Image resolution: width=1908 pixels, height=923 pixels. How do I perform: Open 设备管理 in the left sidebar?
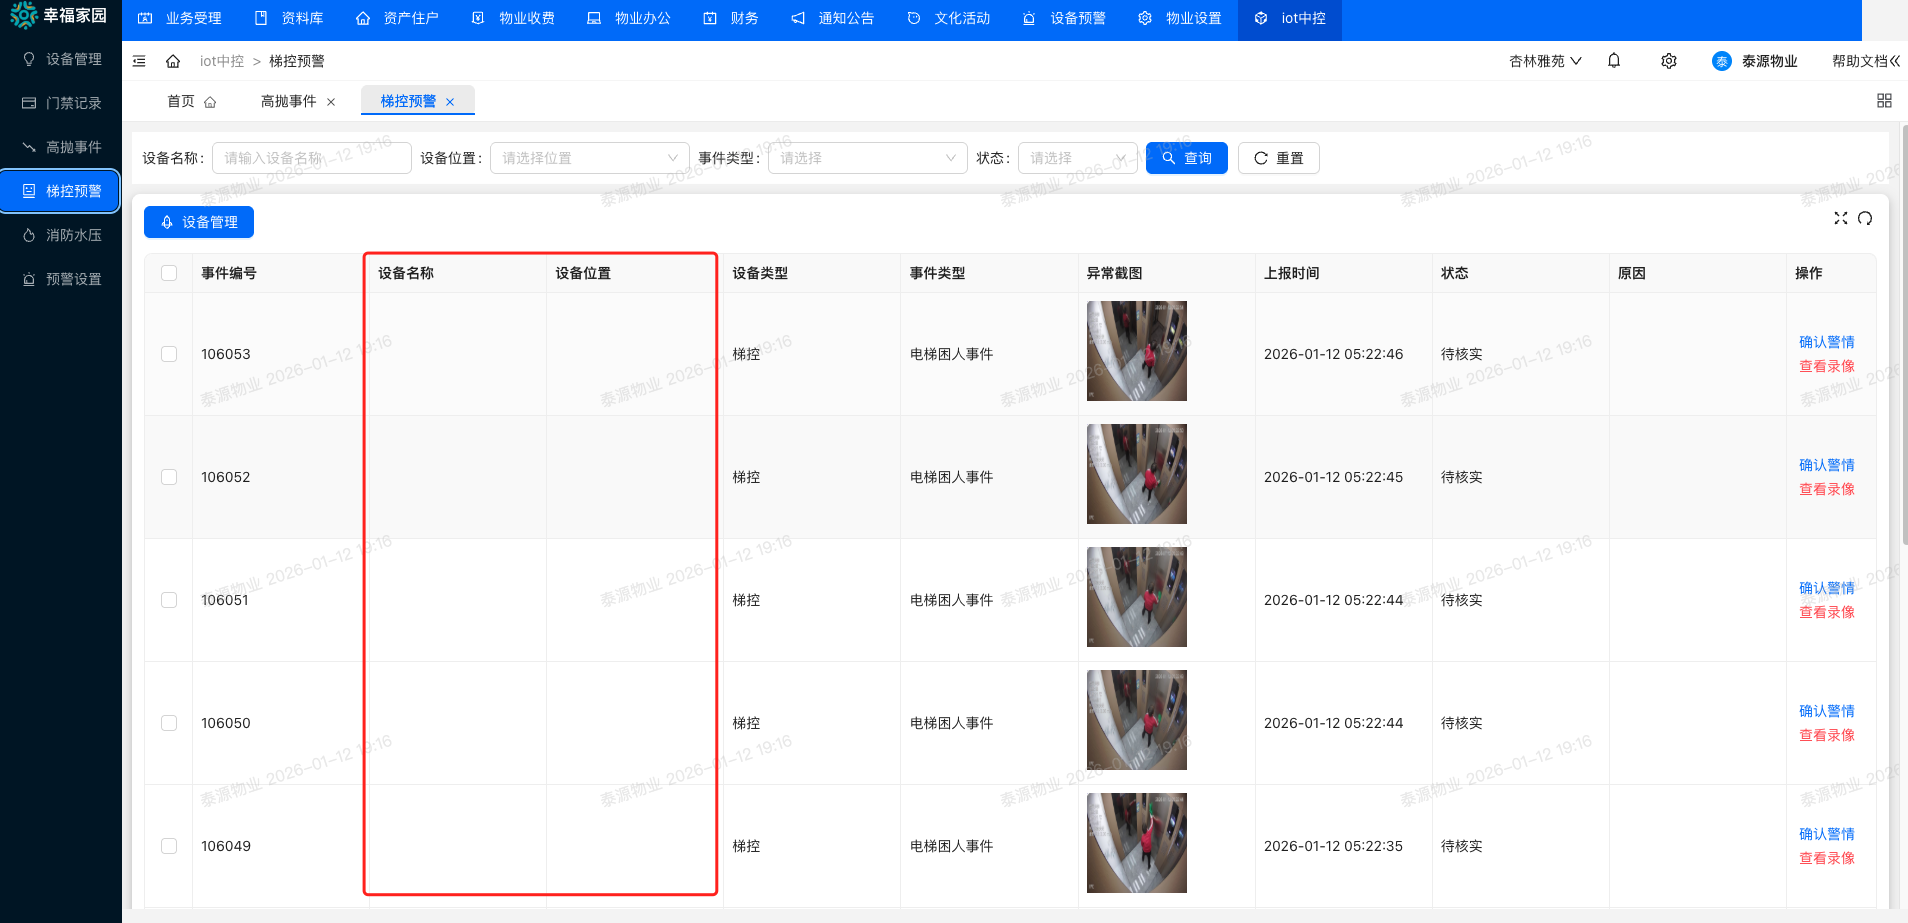[60, 59]
